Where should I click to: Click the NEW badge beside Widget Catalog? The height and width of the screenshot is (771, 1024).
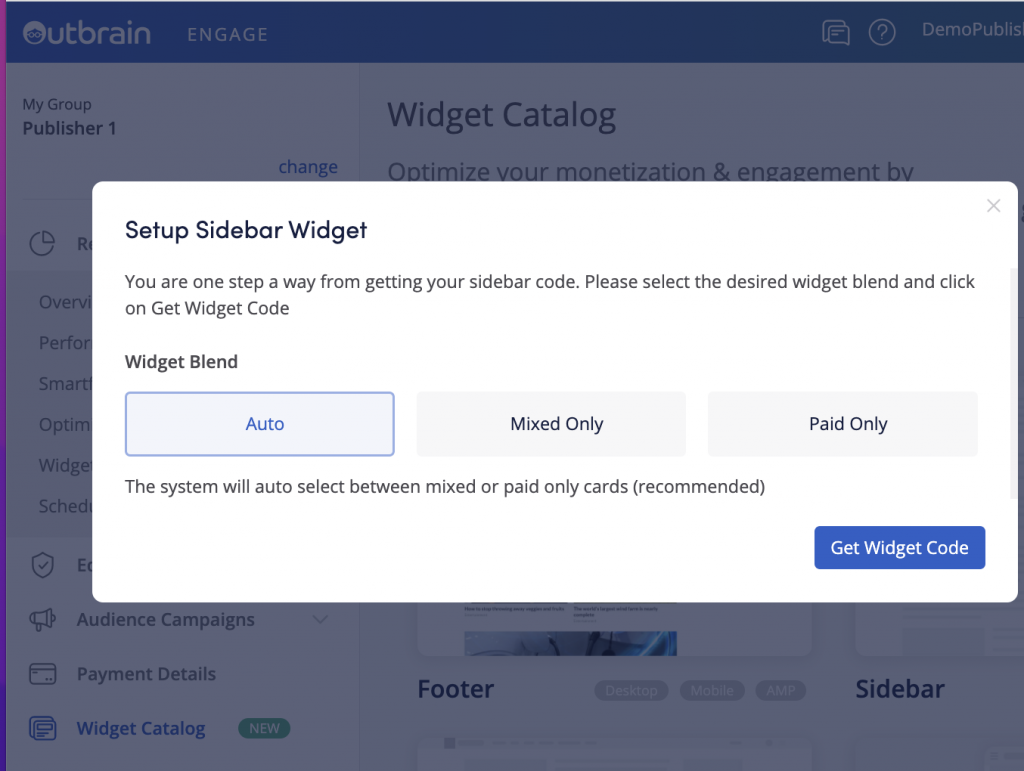click(264, 728)
